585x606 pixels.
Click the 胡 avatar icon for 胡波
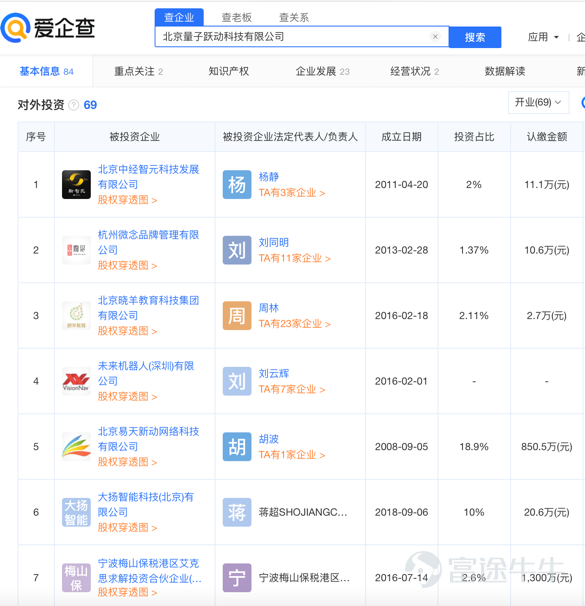point(237,447)
